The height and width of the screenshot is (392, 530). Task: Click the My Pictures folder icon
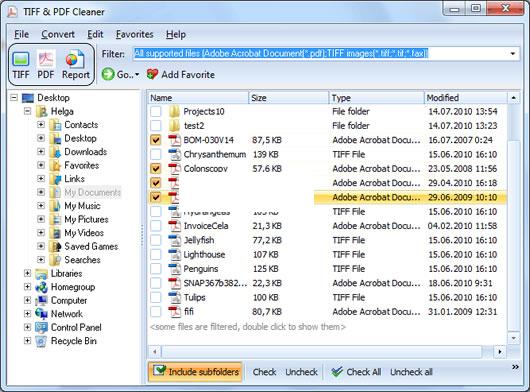pyautogui.click(x=55, y=219)
